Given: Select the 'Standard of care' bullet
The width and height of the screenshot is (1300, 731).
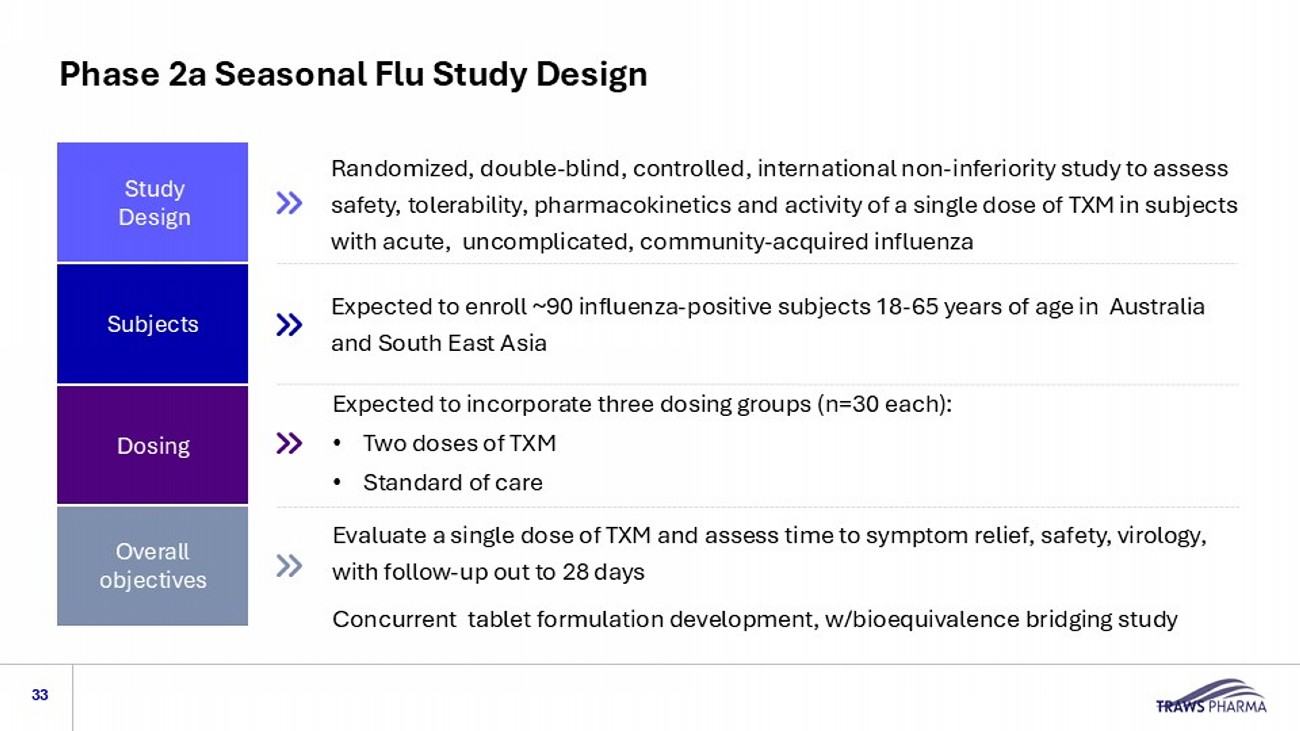Looking at the screenshot, I should click(452, 483).
